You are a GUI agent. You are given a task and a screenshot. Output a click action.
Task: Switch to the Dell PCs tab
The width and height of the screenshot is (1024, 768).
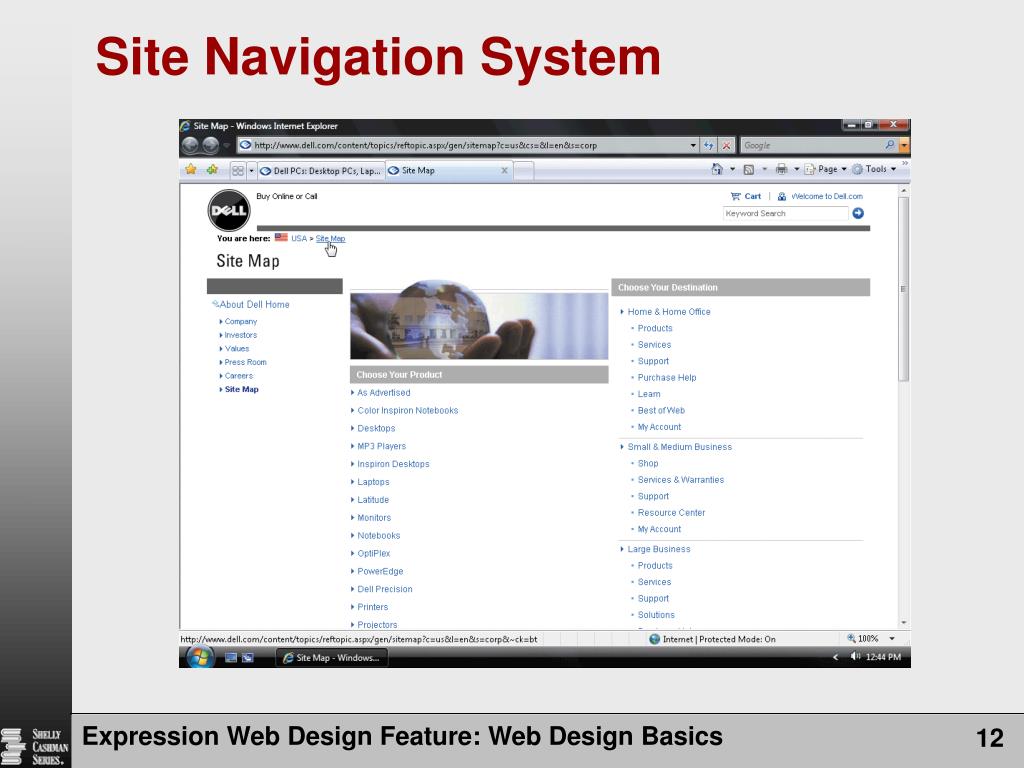click(x=321, y=170)
